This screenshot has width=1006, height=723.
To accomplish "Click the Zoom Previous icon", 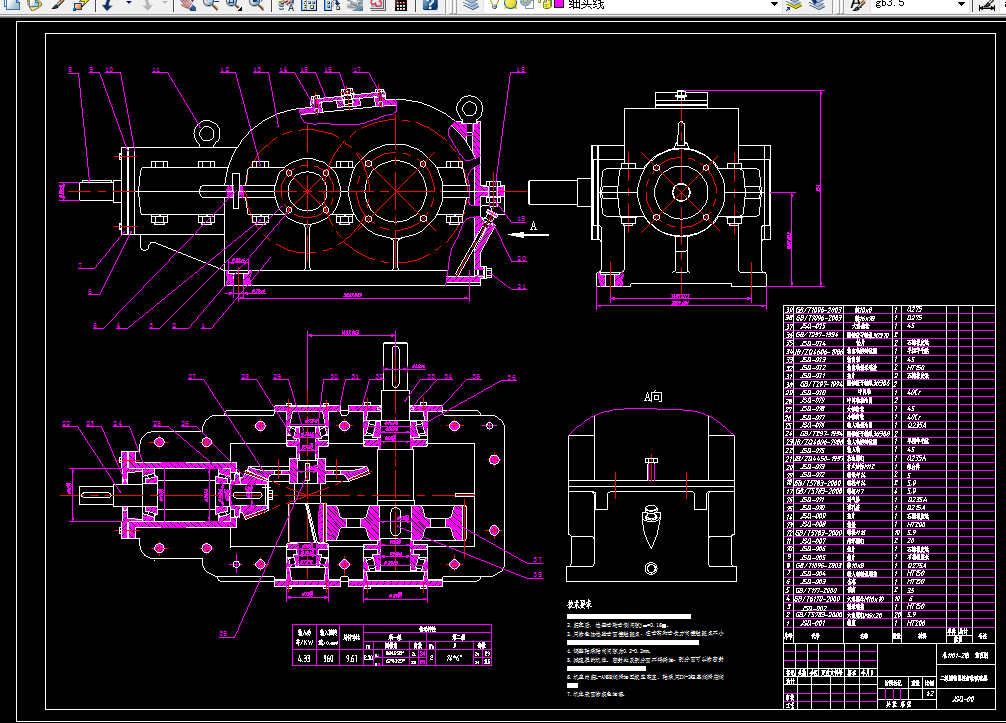I will 257,4.
